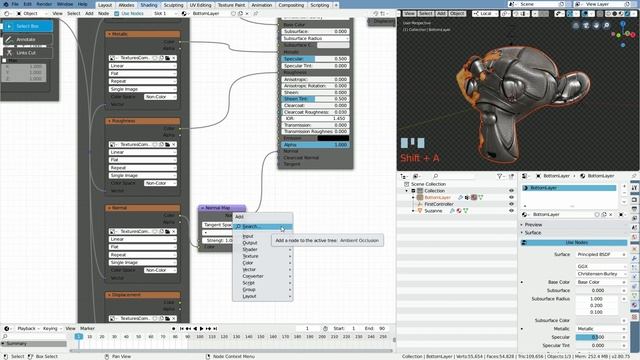The width and height of the screenshot is (640, 360).
Task: Open the Render properties tab icon
Action: (x=634, y=200)
